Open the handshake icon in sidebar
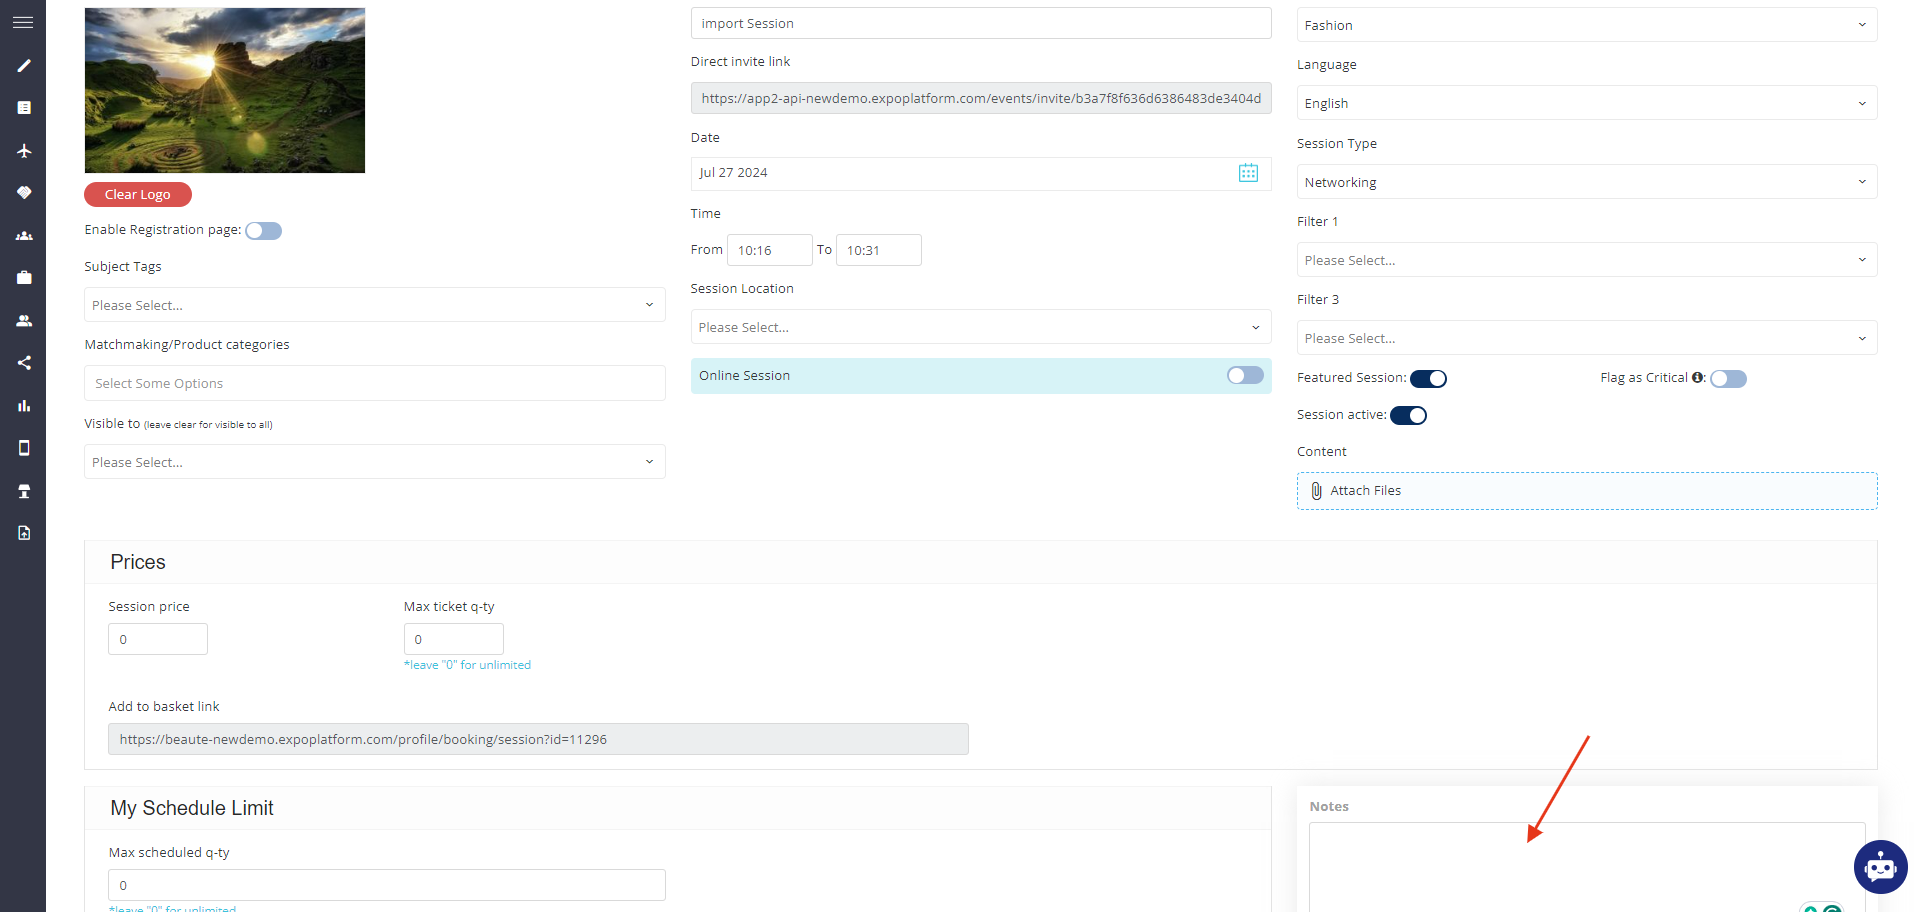This screenshot has height=912, width=1920. [x=24, y=192]
